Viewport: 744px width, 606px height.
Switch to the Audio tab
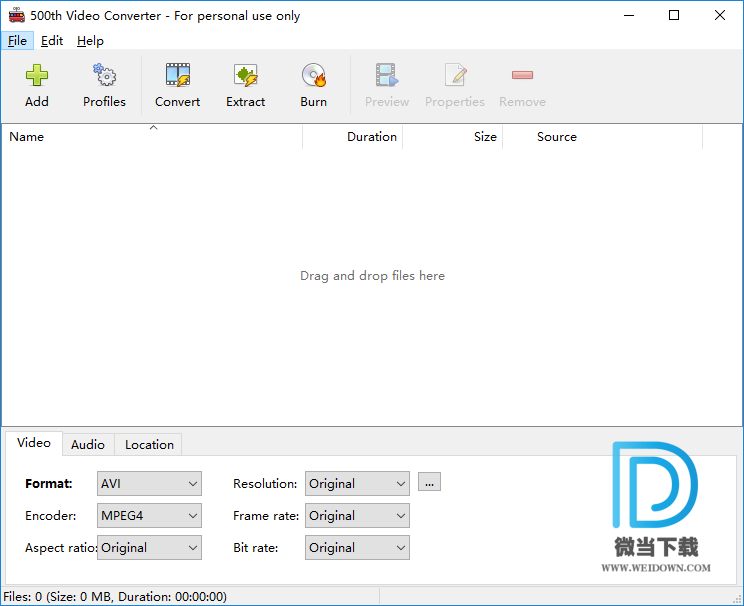coord(88,445)
